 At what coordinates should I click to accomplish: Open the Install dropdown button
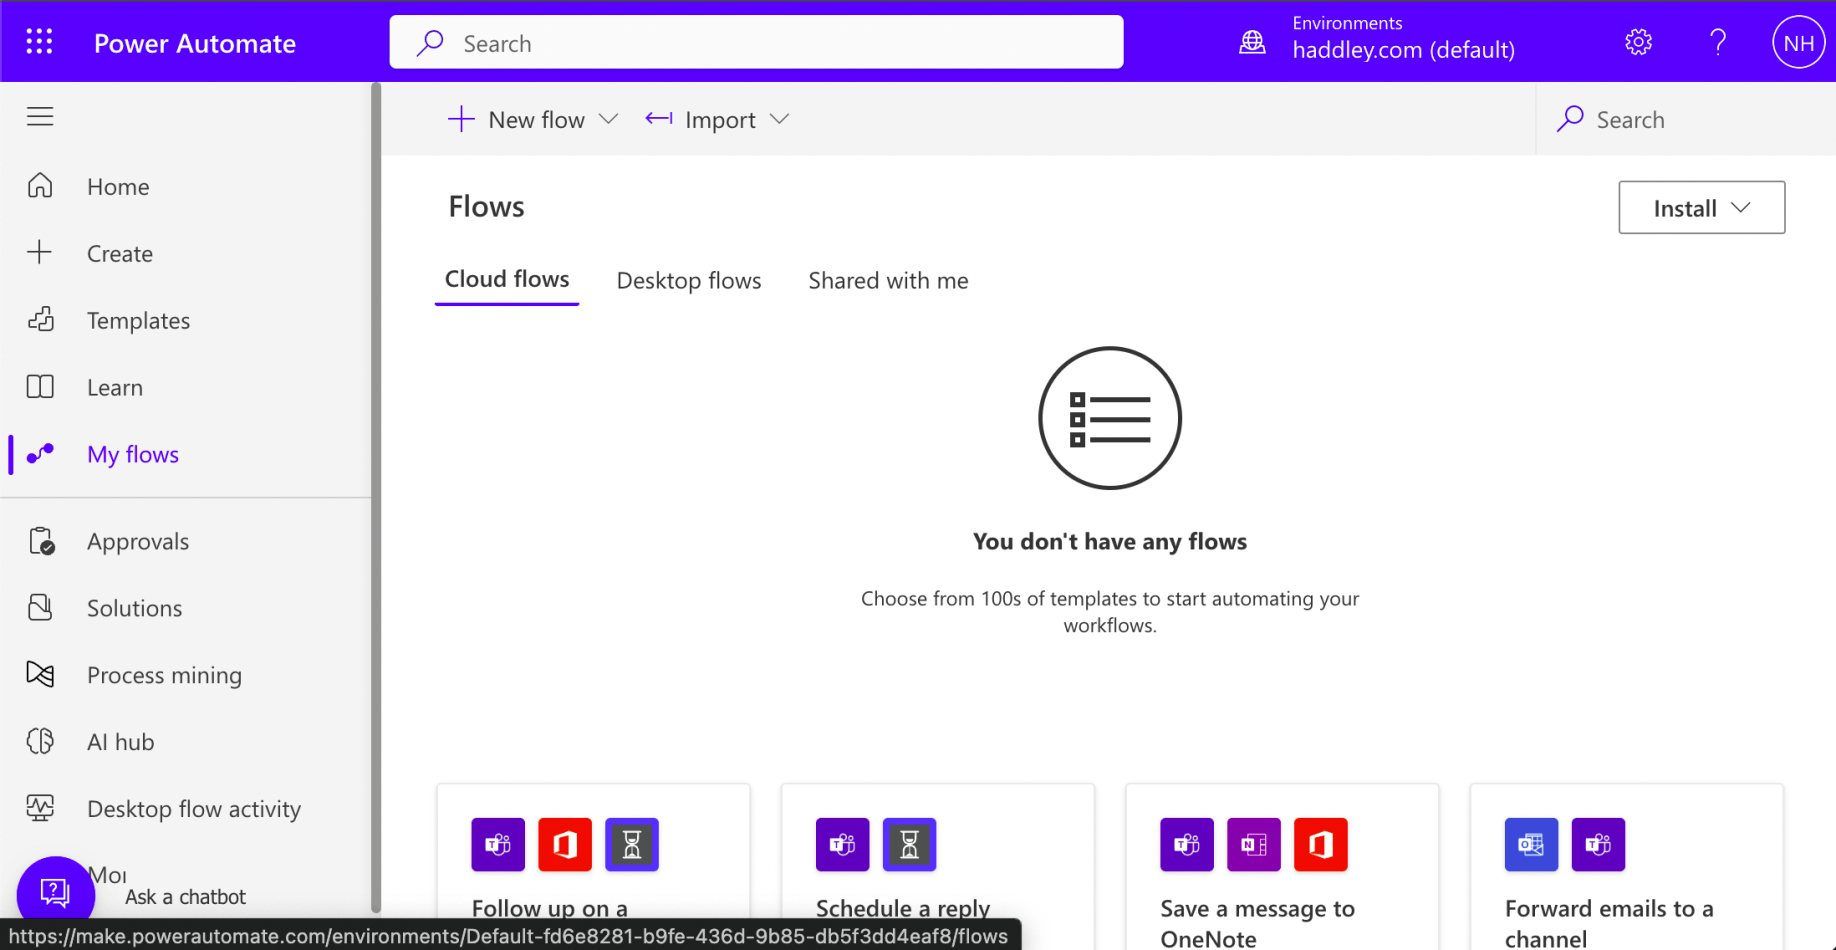pyautogui.click(x=1701, y=208)
